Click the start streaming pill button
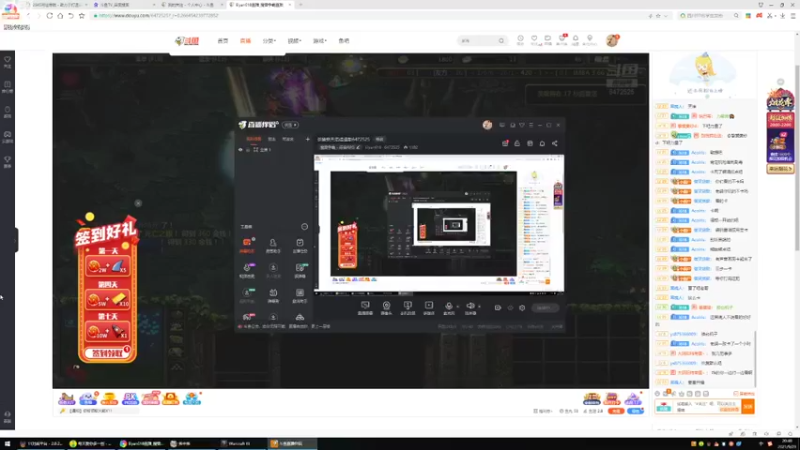This screenshot has height=450, width=800. tap(545, 308)
